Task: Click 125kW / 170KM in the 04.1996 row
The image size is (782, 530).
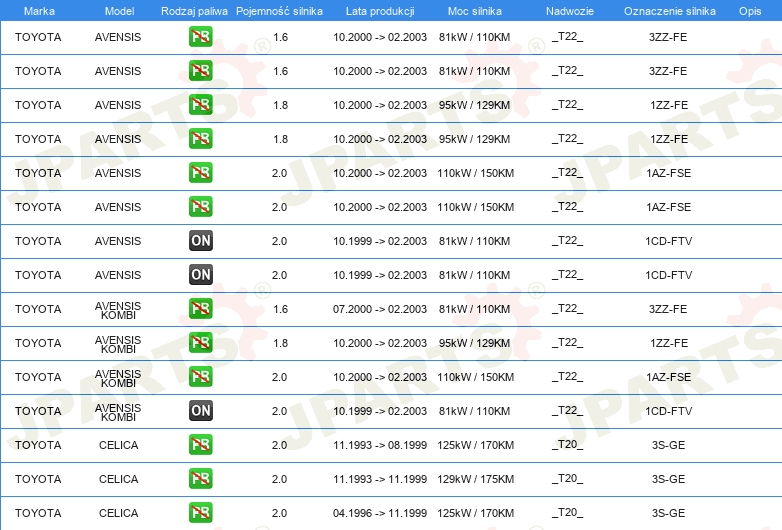Action: (475, 513)
